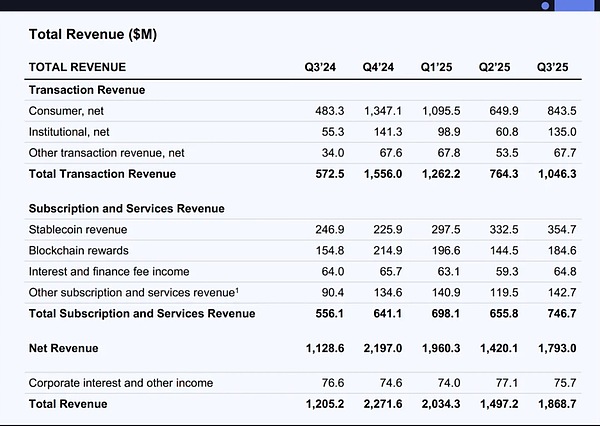Click the Subscription and Services Revenue heading
Image resolution: width=600 pixels, height=426 pixels.
[x=126, y=208]
